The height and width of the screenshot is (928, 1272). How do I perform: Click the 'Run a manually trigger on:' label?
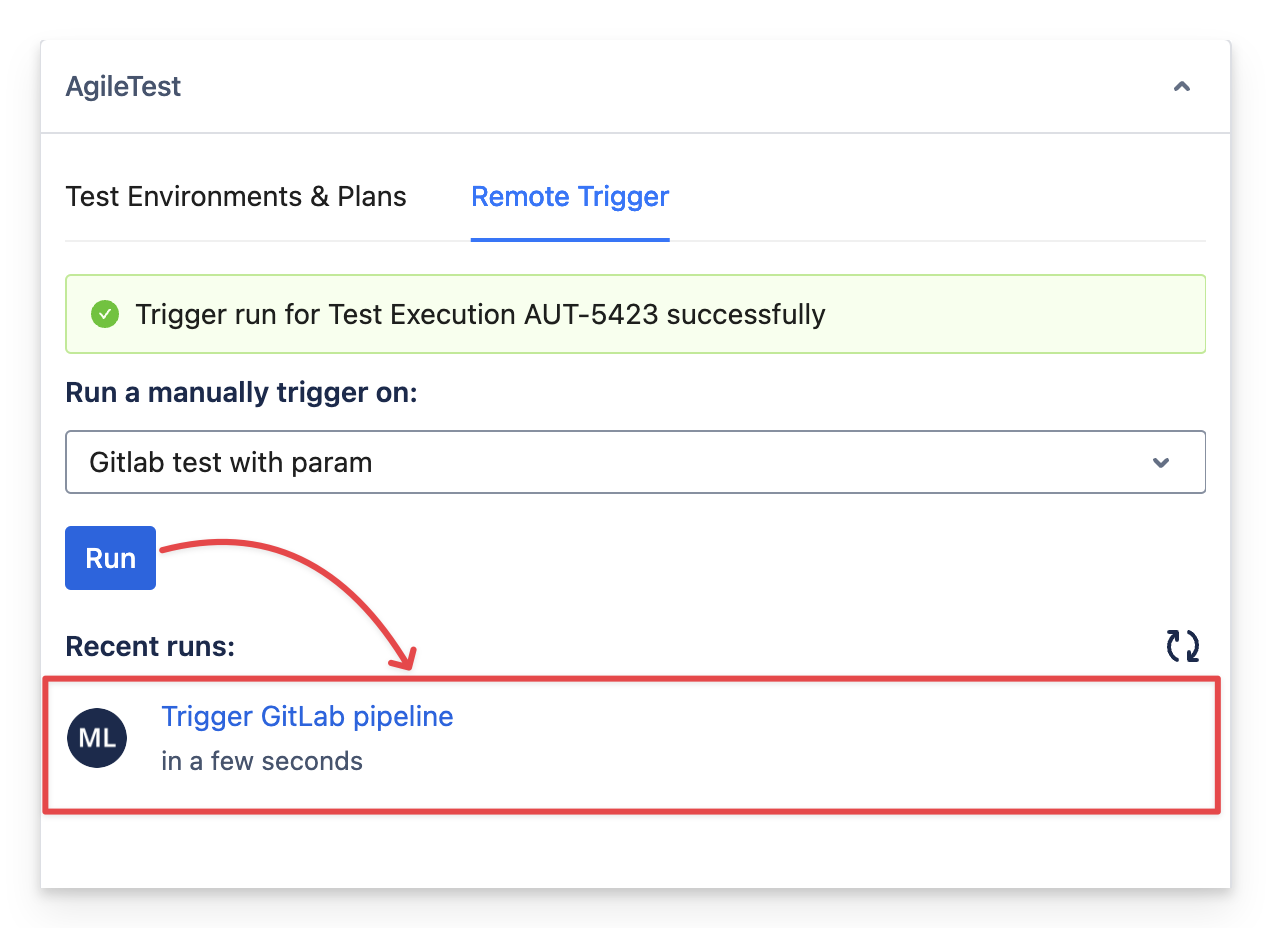tap(241, 393)
